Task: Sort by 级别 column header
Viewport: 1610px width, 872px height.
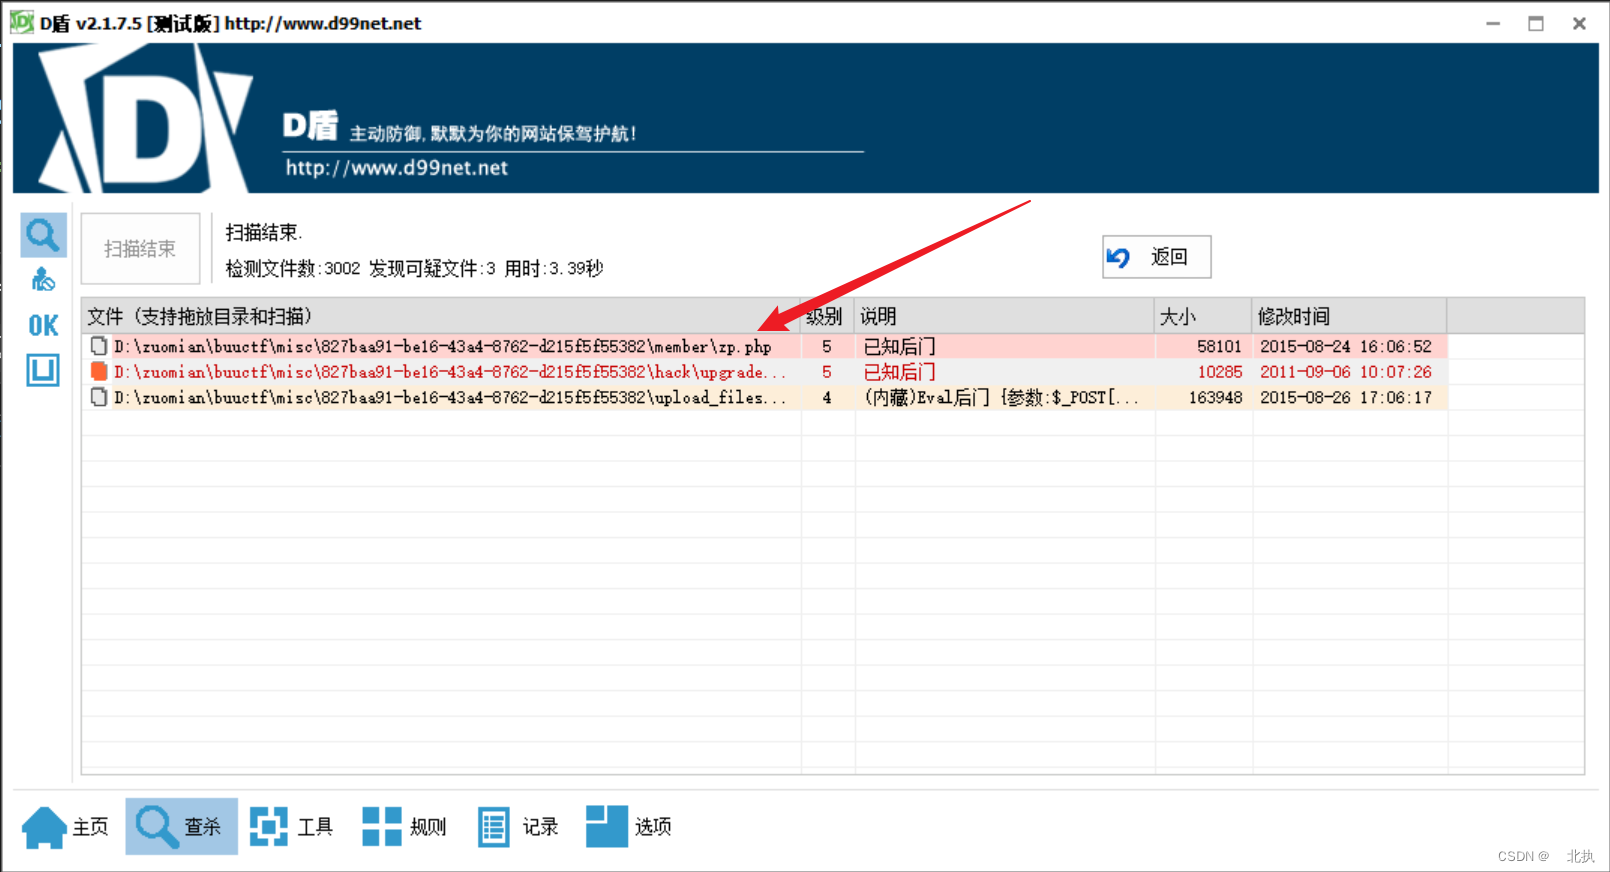Action: click(828, 316)
